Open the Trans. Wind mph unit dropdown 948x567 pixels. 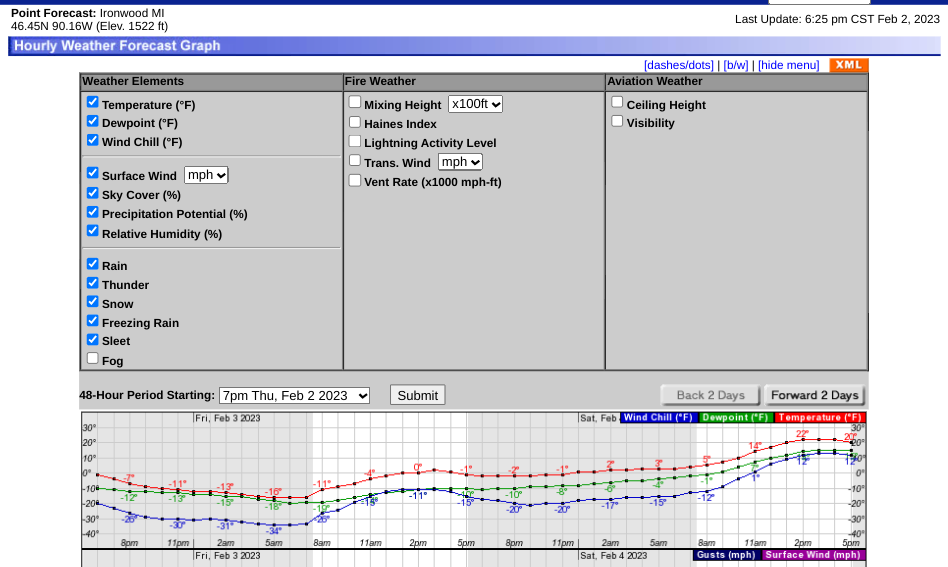(460, 162)
